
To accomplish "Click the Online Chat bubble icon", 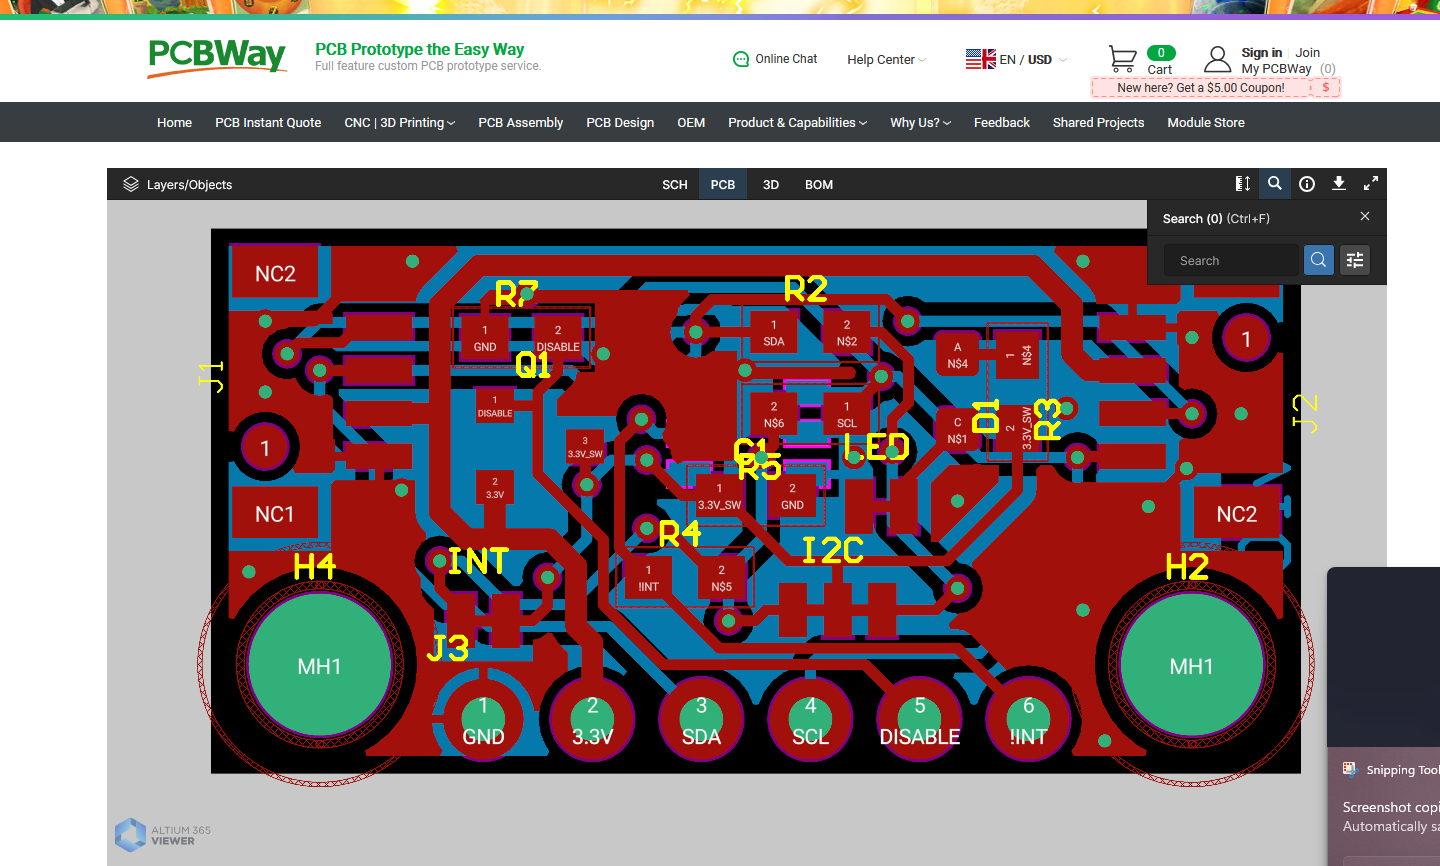I will click(x=741, y=59).
